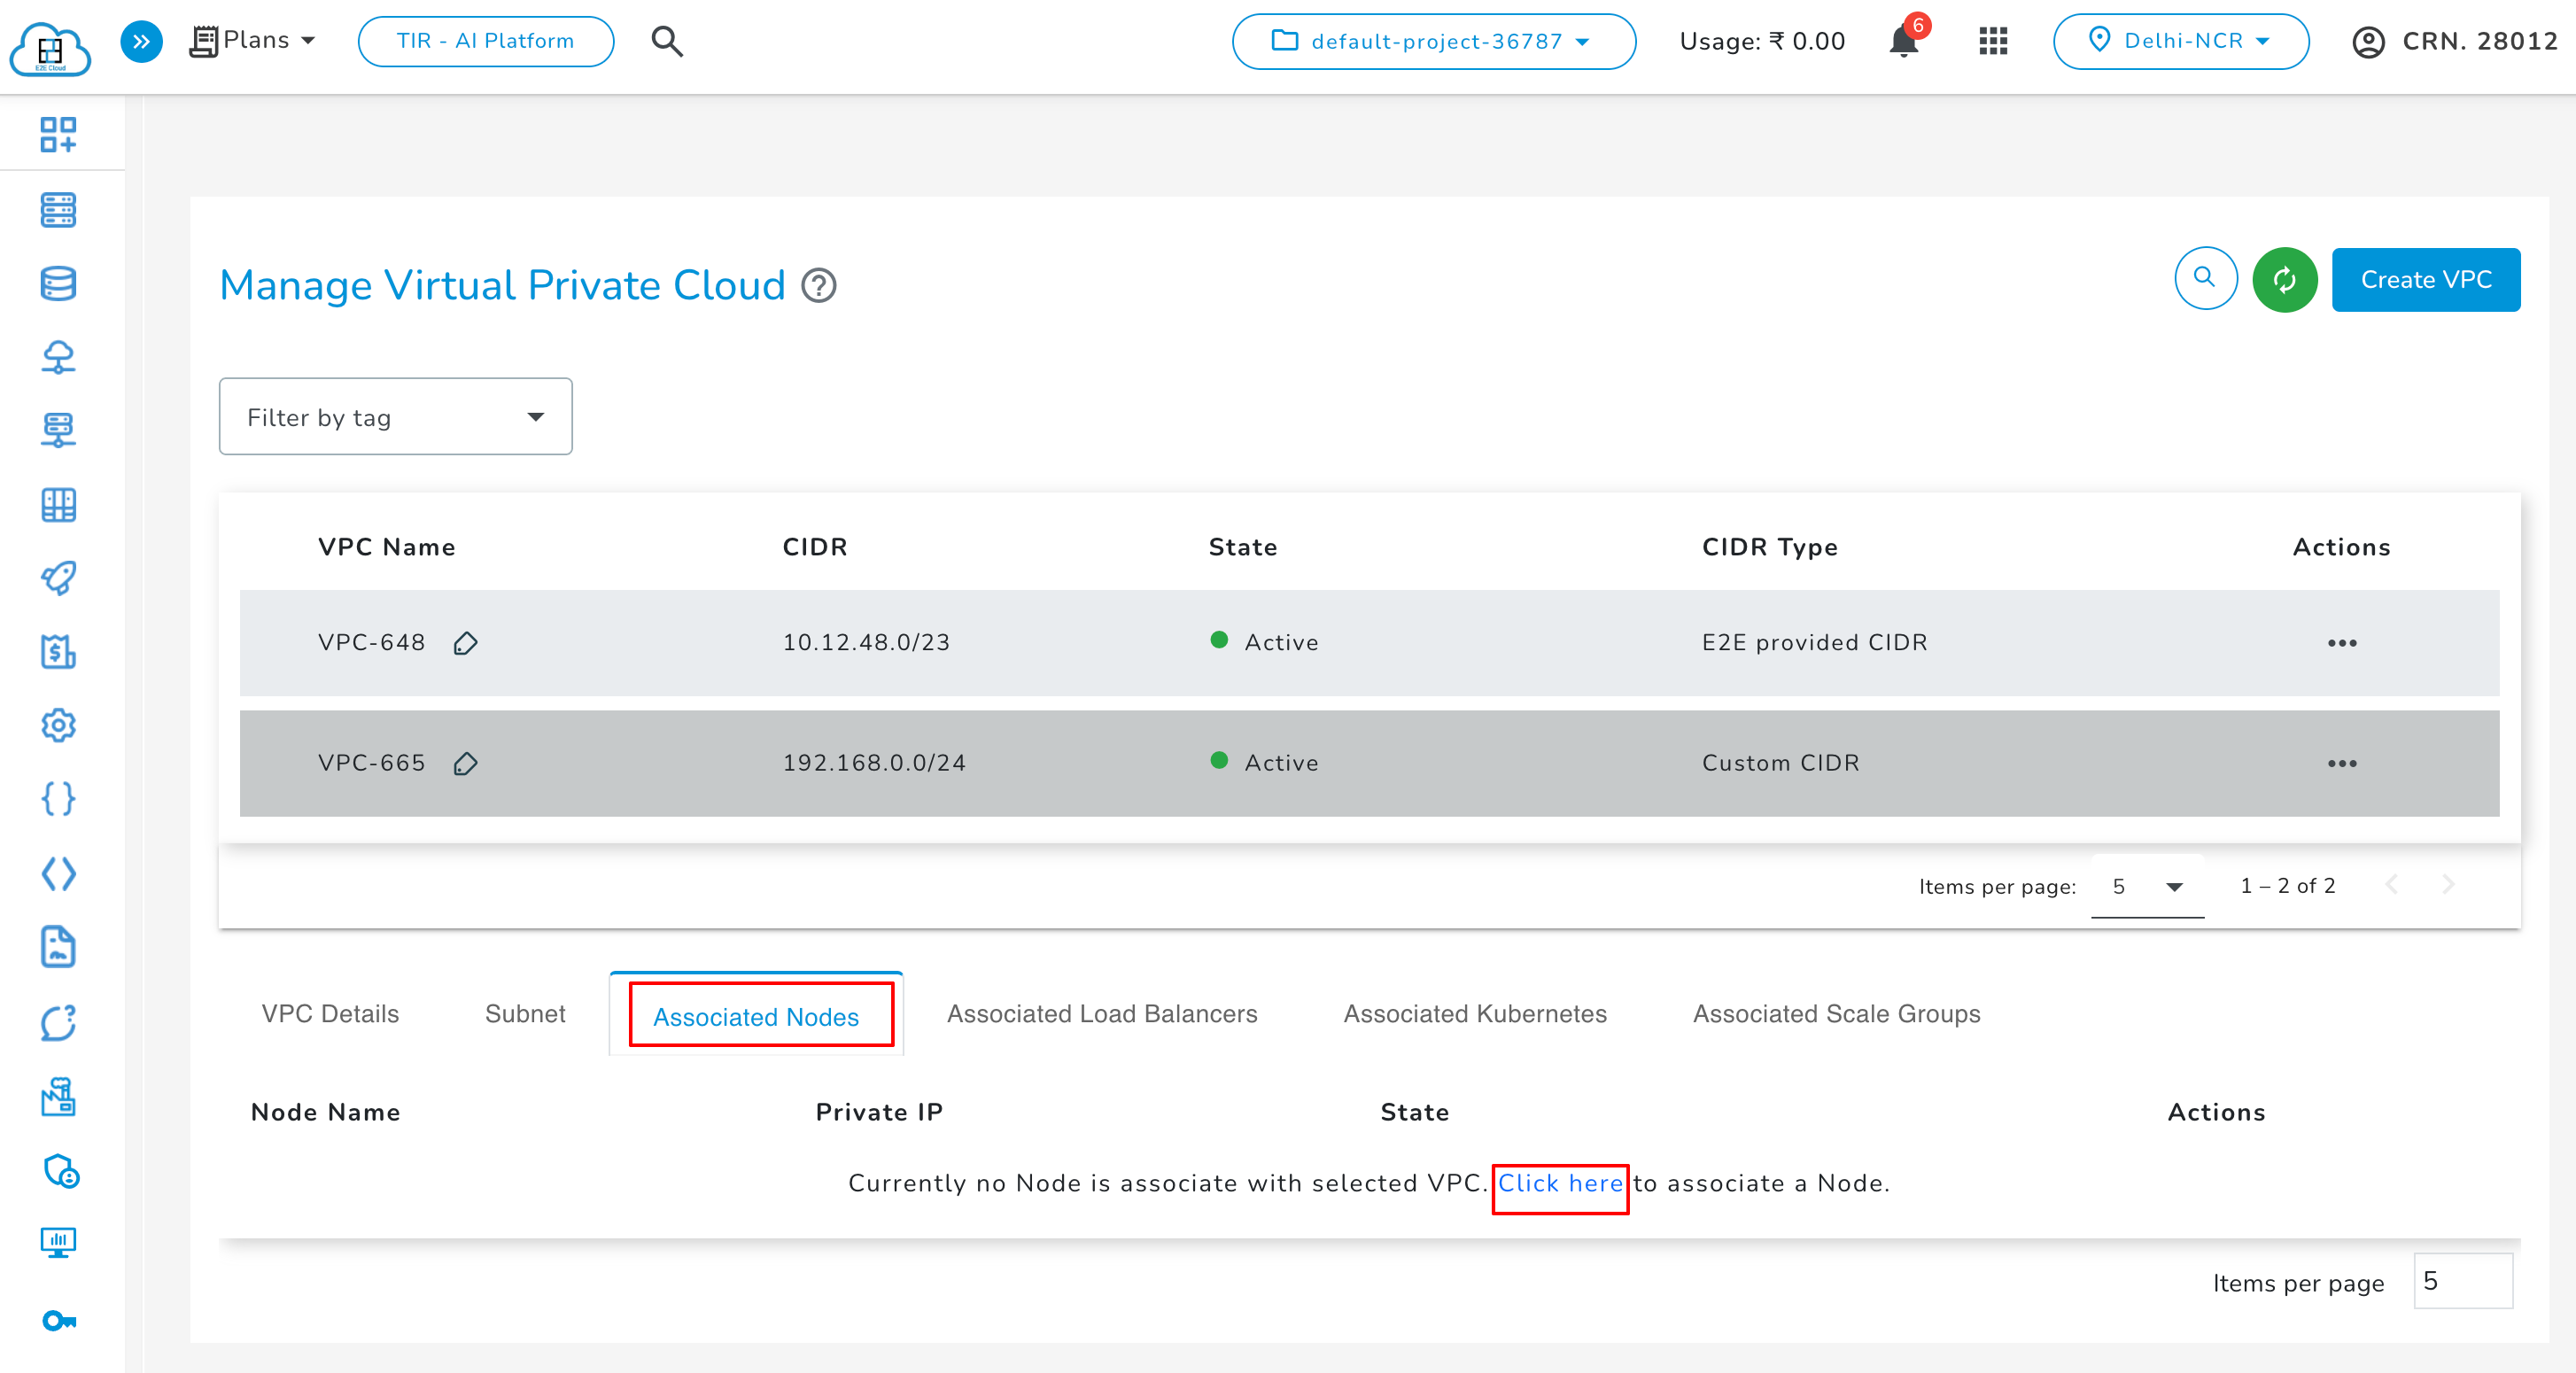Screen dimensions: 2576x1373
Task: Open the default-project-36787 project dropdown
Action: click(1433, 41)
